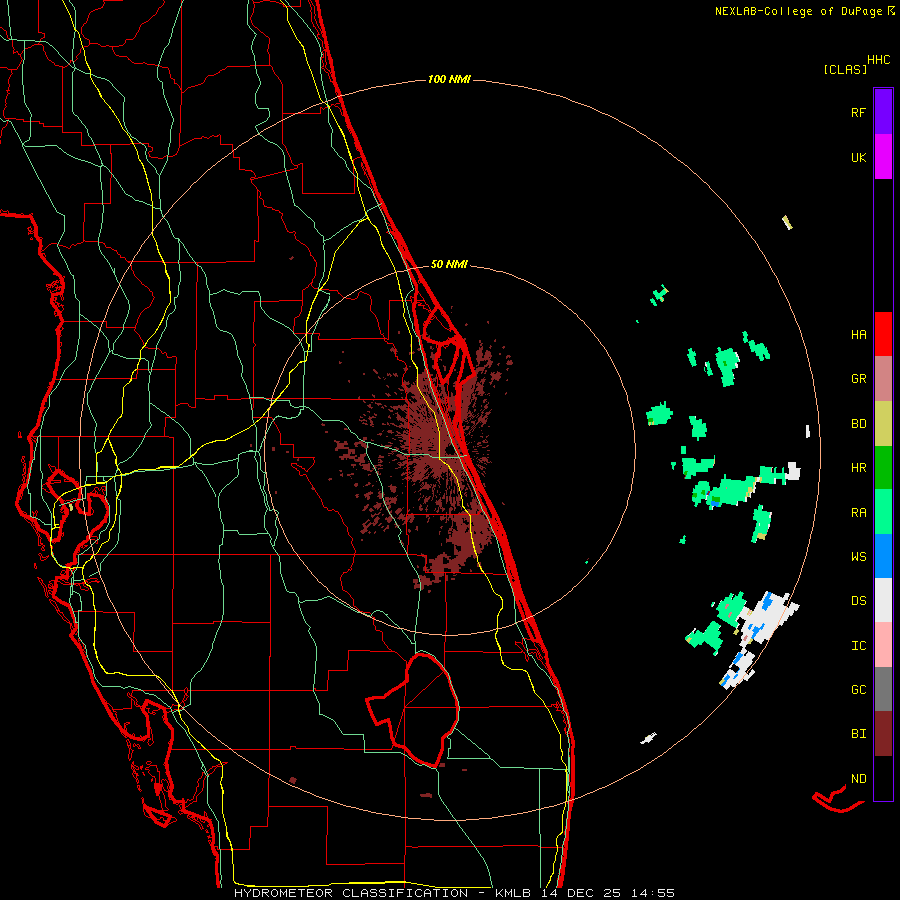Screen dimensions: 900x900
Task: Click the [CLAS] legend header
Action: point(845,69)
